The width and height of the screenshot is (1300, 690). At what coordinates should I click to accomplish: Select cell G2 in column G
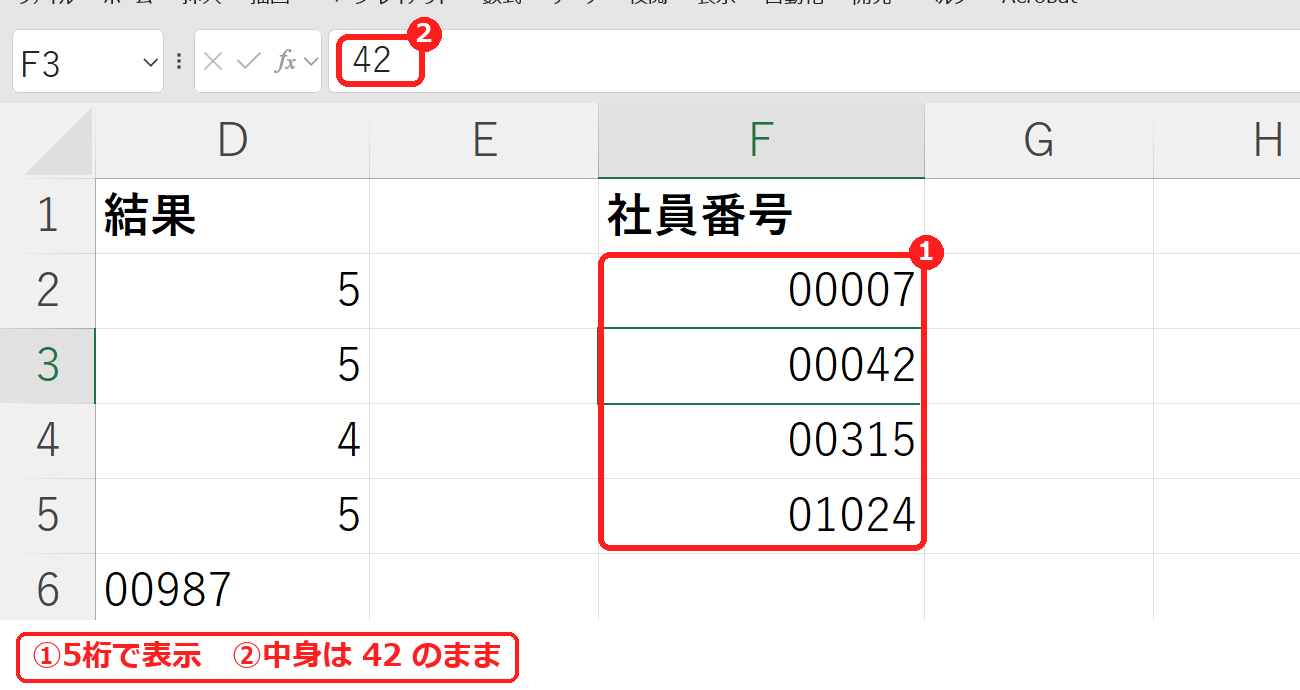point(1038,291)
